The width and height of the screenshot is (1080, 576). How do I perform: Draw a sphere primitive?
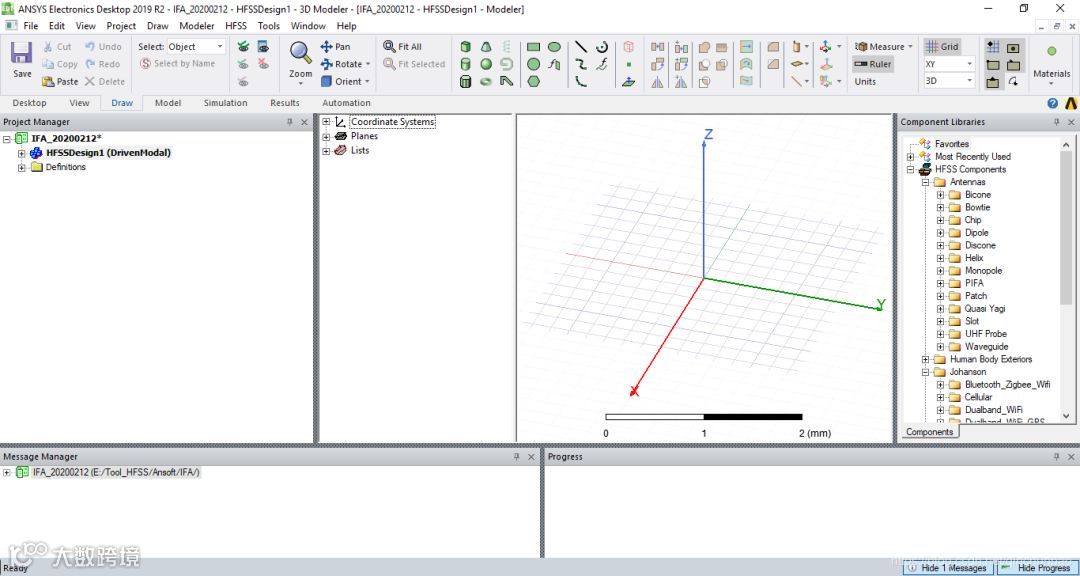click(x=486, y=64)
